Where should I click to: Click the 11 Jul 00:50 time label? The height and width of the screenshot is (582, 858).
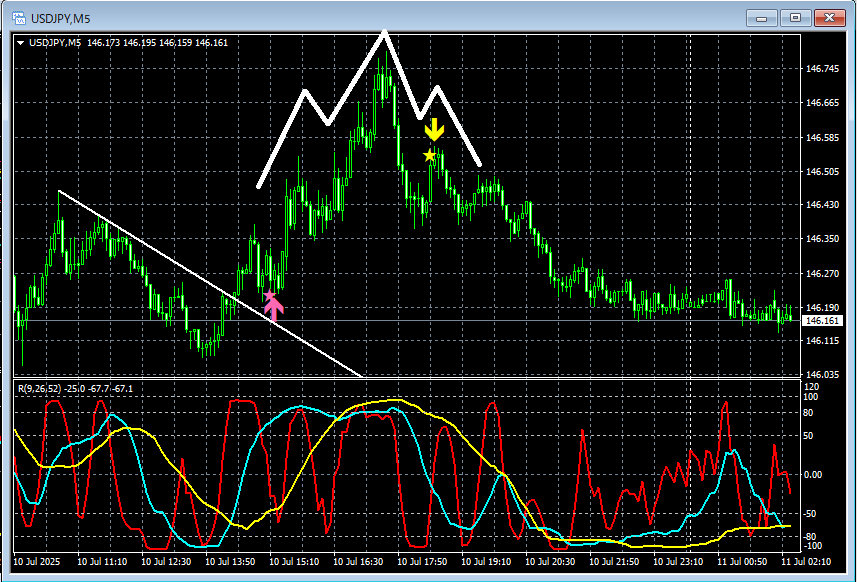[743, 562]
